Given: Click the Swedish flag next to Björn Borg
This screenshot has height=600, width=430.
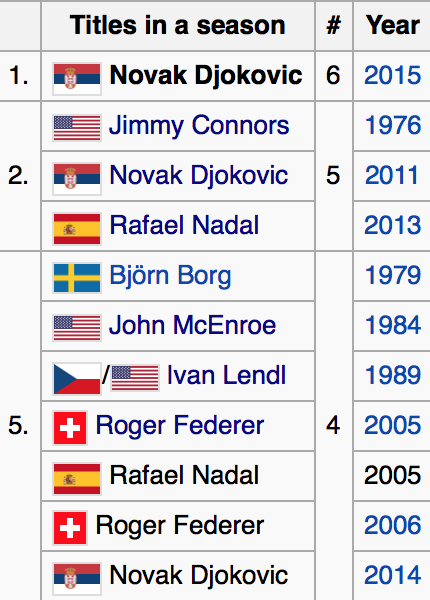Looking at the screenshot, I should pos(77,278).
